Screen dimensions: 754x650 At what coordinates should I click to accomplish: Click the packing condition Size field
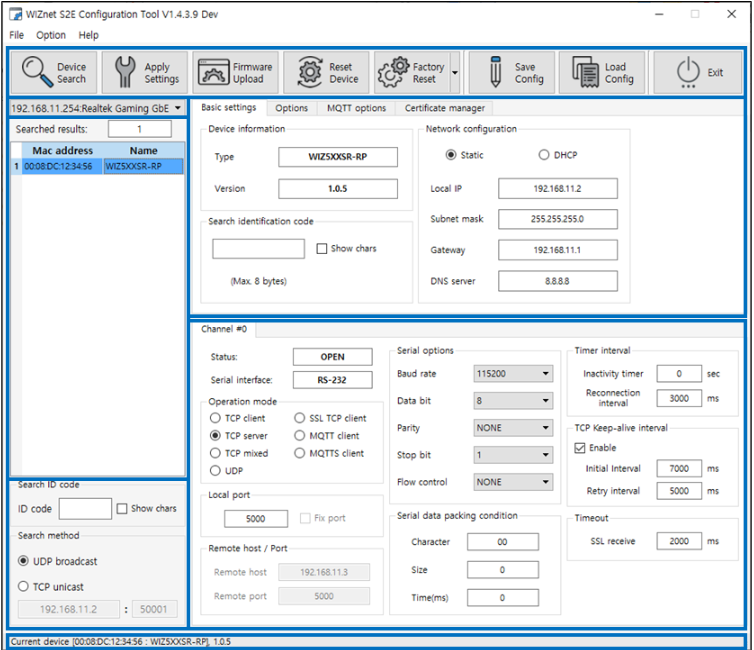pos(503,570)
